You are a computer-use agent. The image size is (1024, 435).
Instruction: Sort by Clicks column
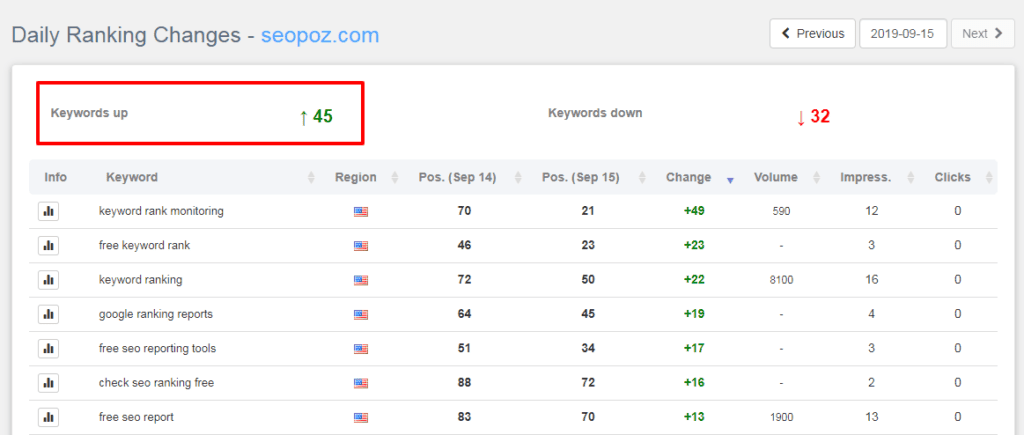(x=960, y=177)
